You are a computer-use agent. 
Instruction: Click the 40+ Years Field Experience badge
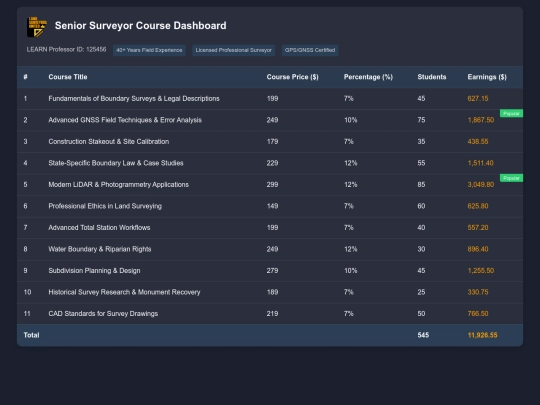[x=149, y=50]
